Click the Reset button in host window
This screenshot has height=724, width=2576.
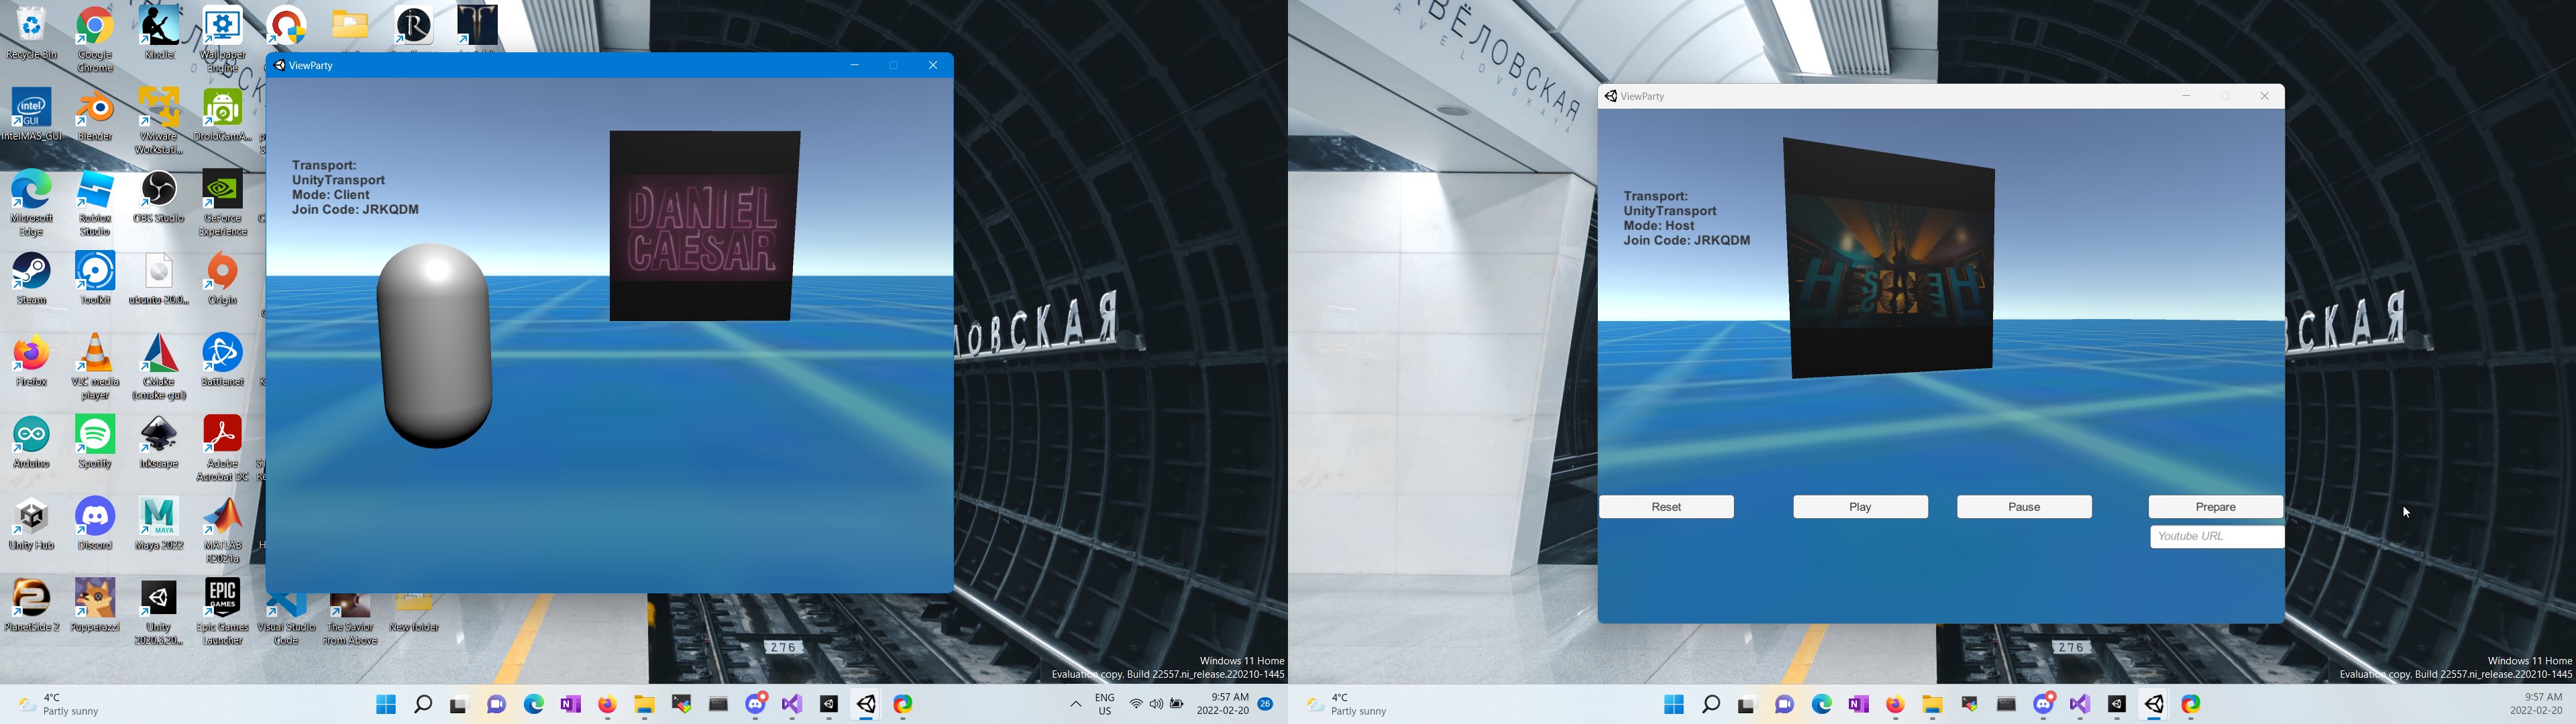pyautogui.click(x=1666, y=507)
